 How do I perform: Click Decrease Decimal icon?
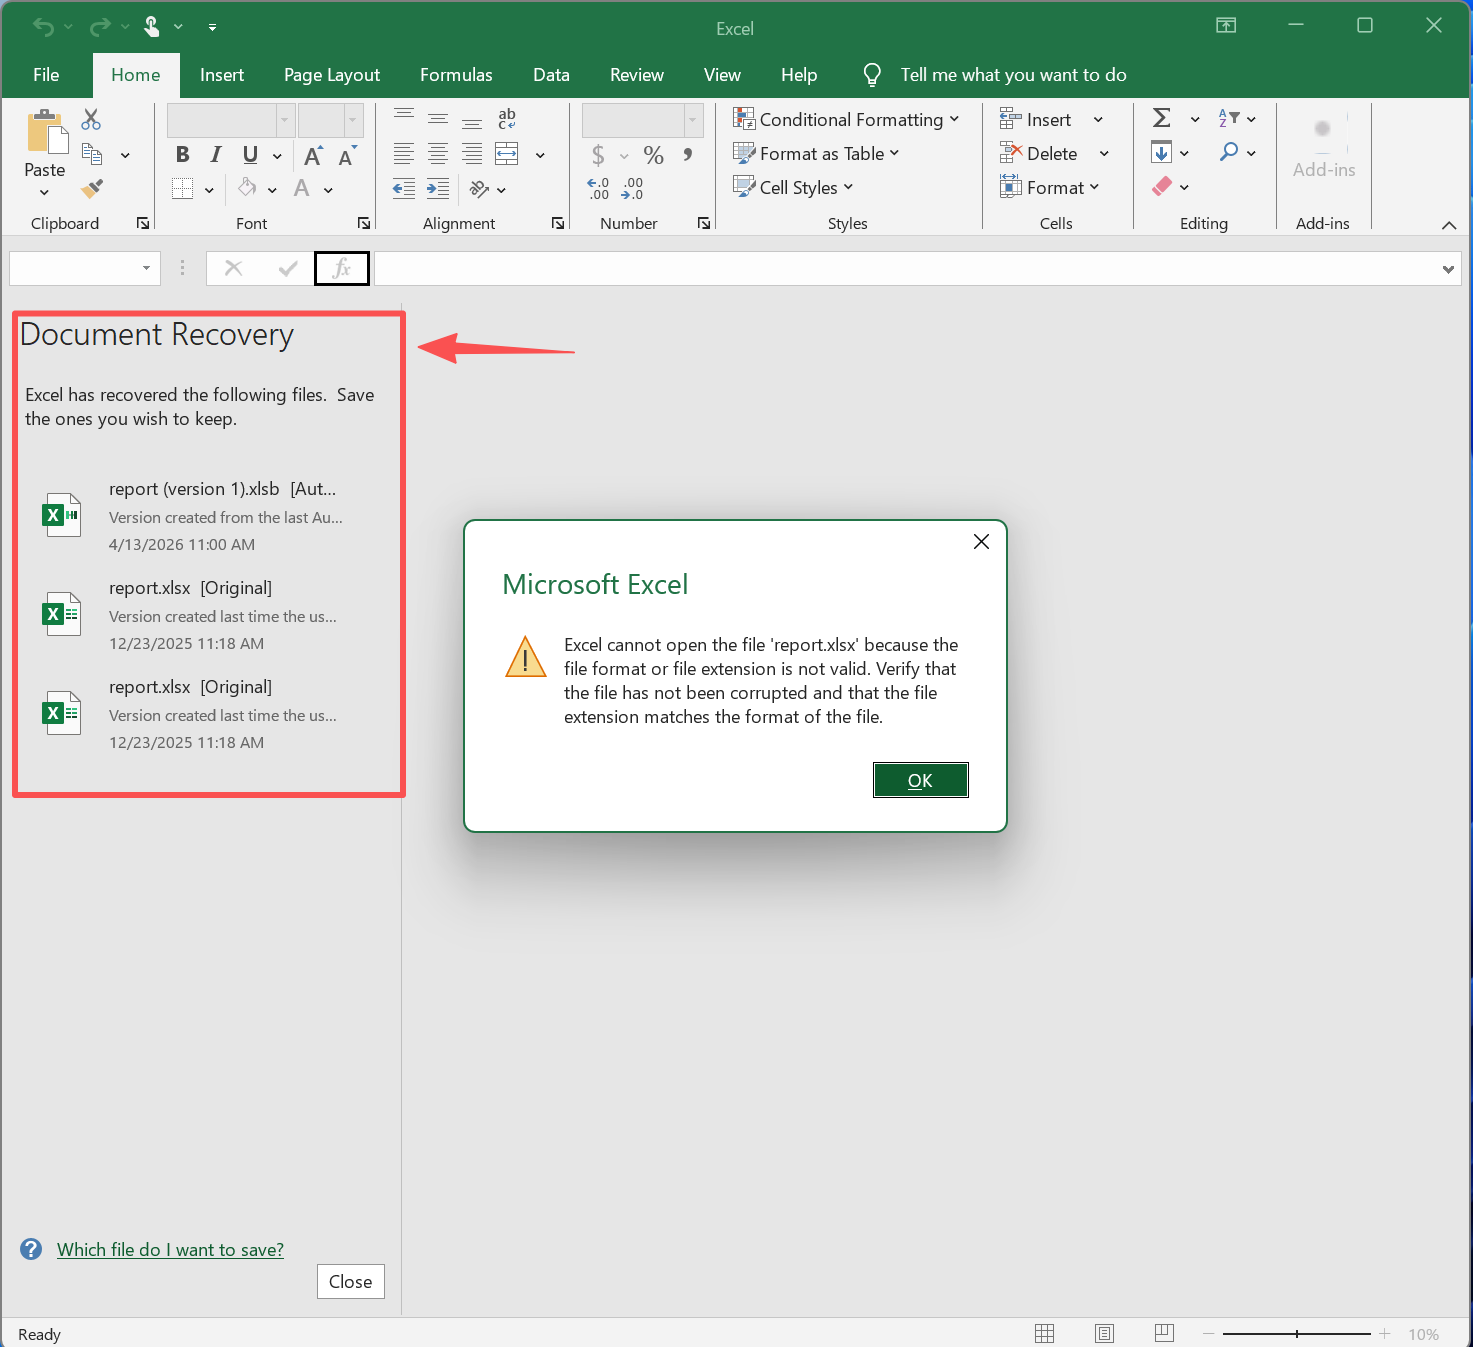[632, 188]
